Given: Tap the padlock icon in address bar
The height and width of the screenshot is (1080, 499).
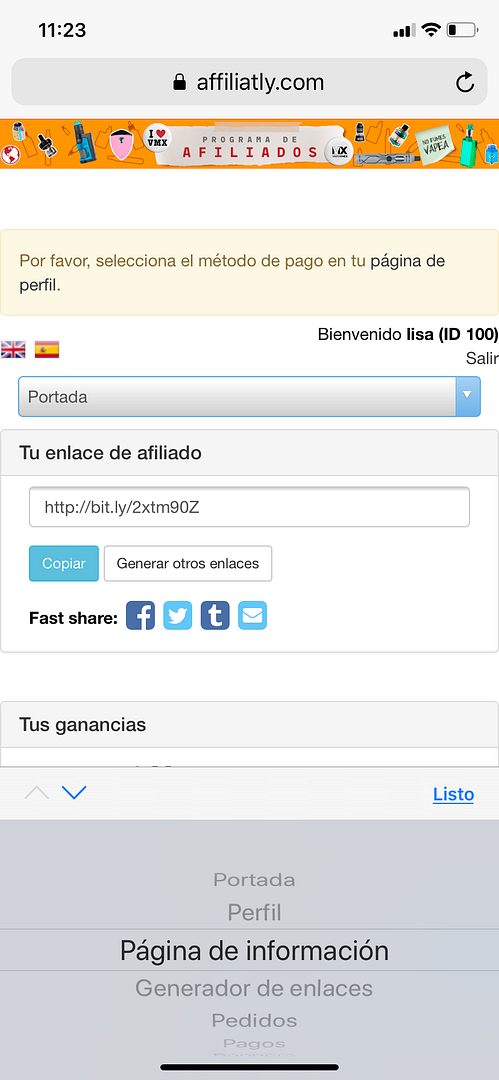Looking at the screenshot, I should [x=179, y=83].
